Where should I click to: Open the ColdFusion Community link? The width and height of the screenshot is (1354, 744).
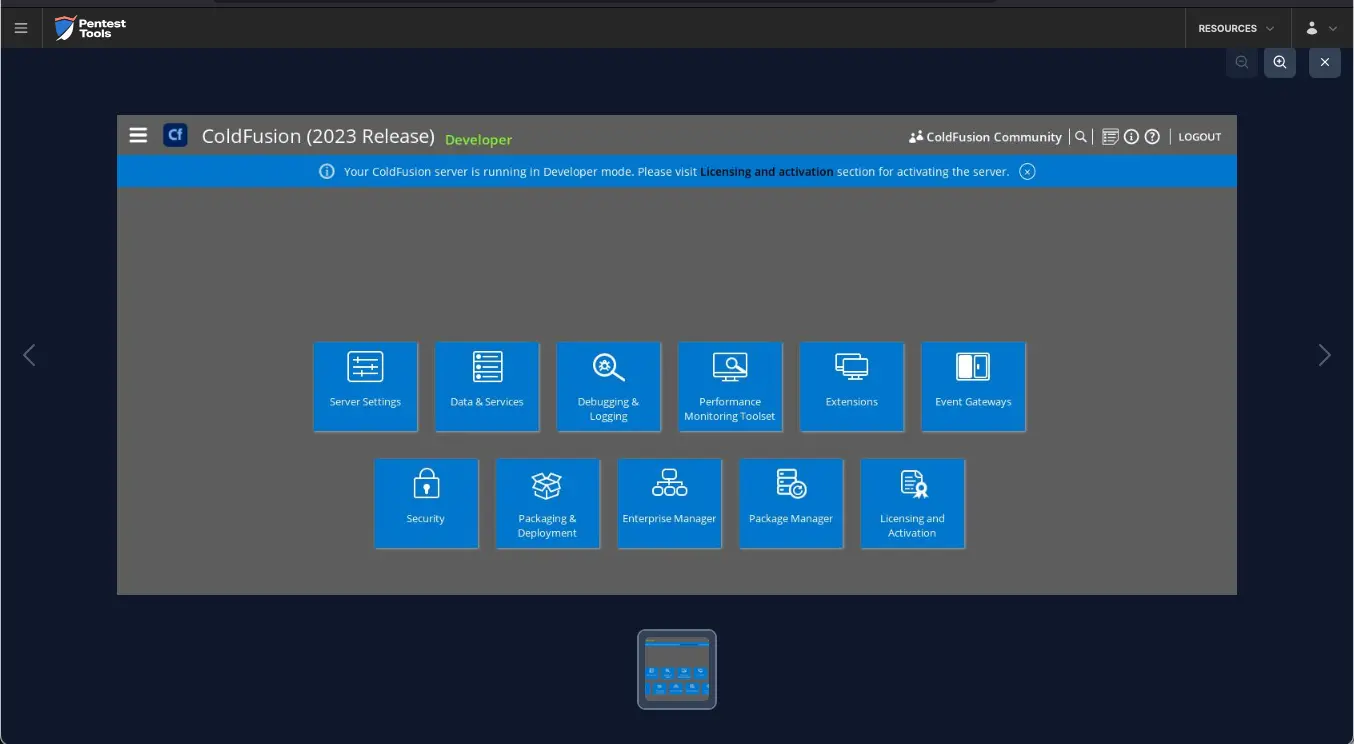985,137
